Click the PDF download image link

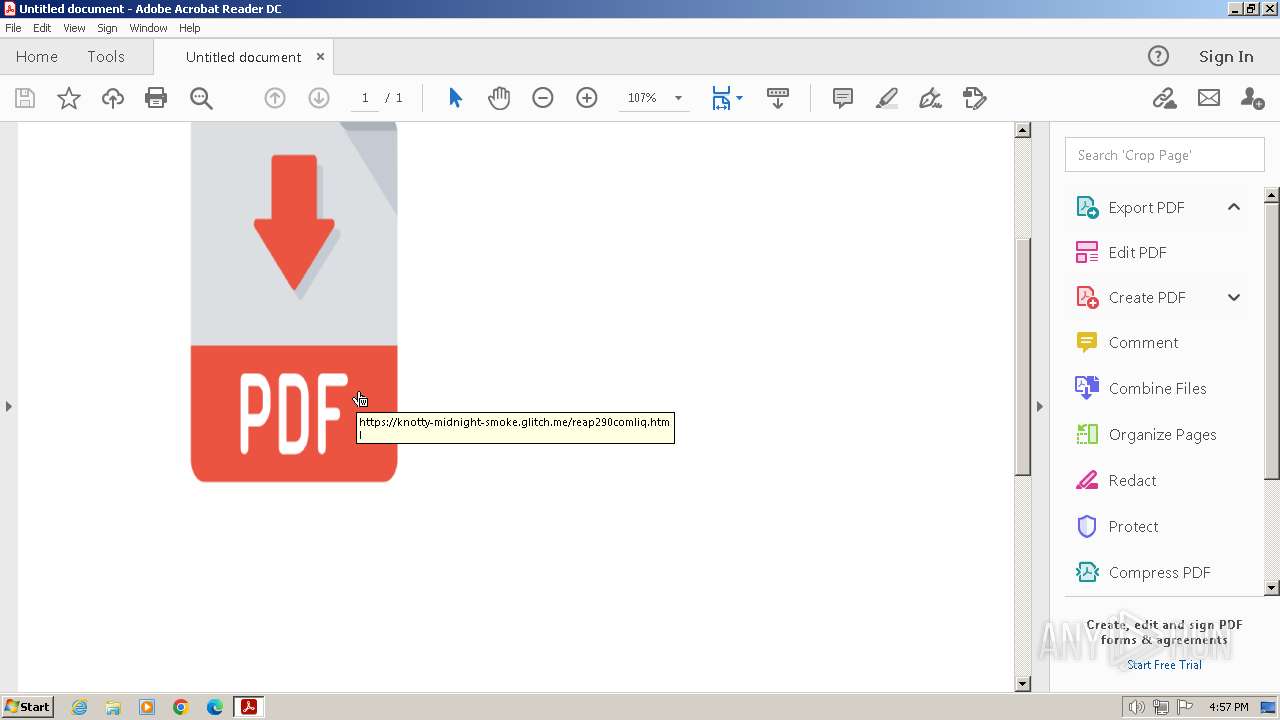tap(294, 302)
